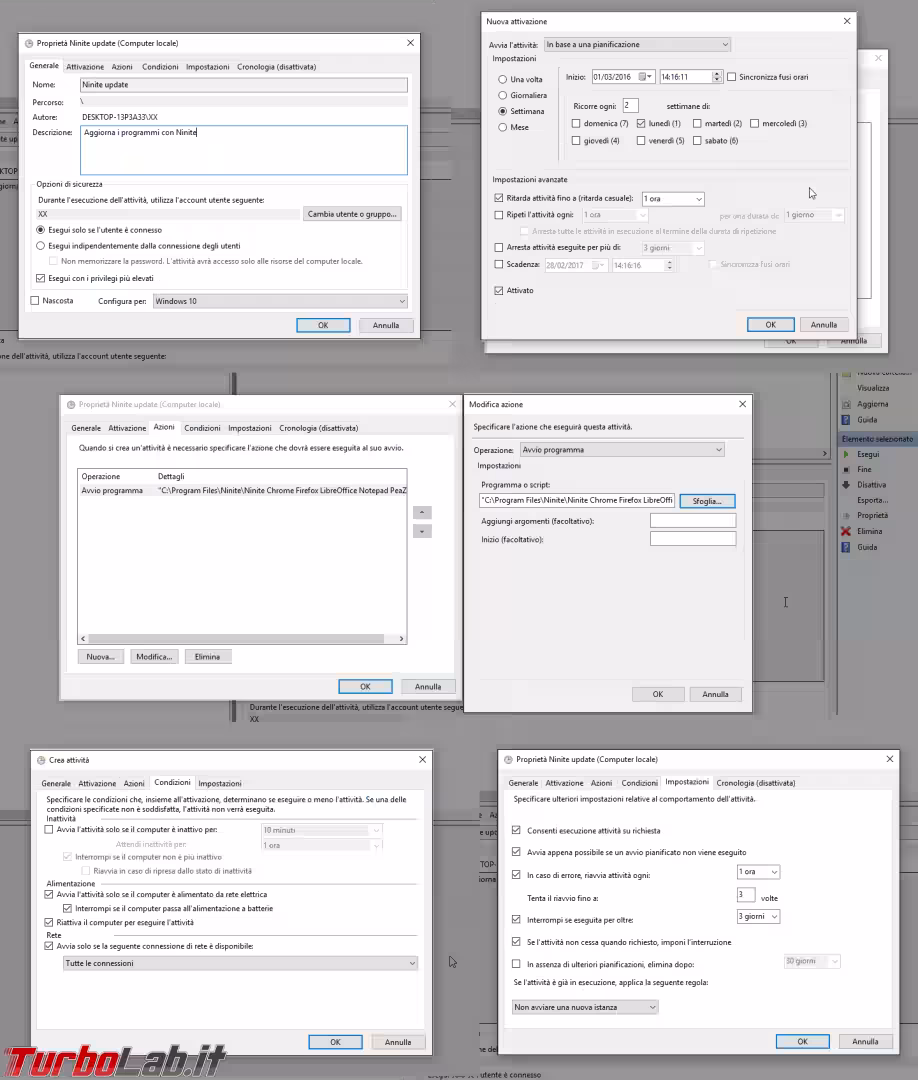
Task: Click the green Esegui icon in actions pane
Action: pos(846,455)
